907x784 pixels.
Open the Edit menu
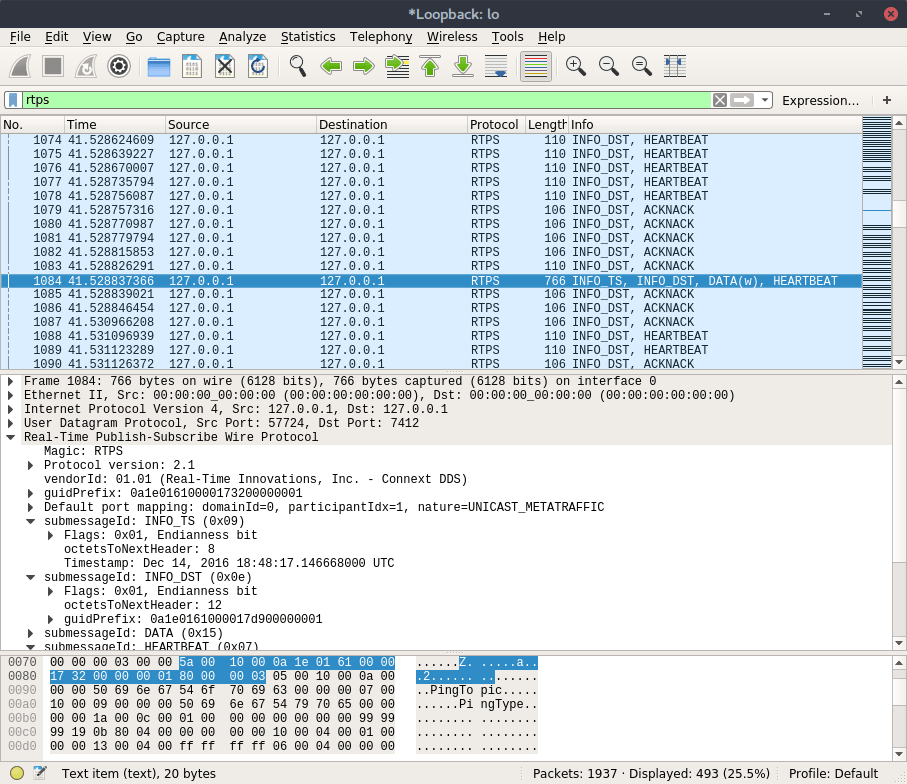point(57,37)
